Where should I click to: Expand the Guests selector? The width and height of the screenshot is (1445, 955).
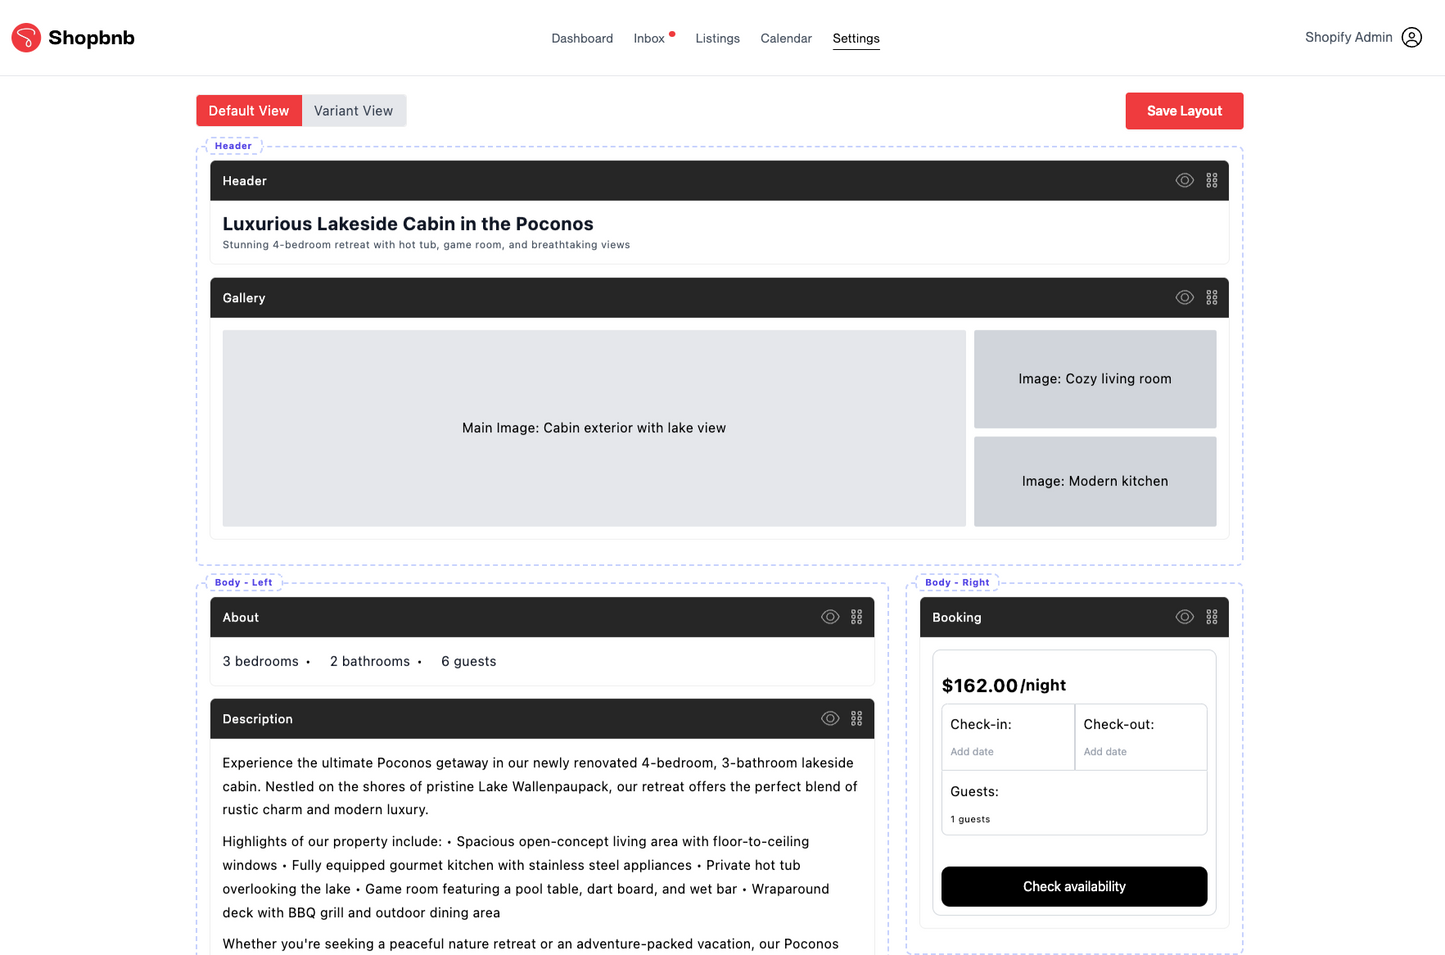click(x=1074, y=804)
